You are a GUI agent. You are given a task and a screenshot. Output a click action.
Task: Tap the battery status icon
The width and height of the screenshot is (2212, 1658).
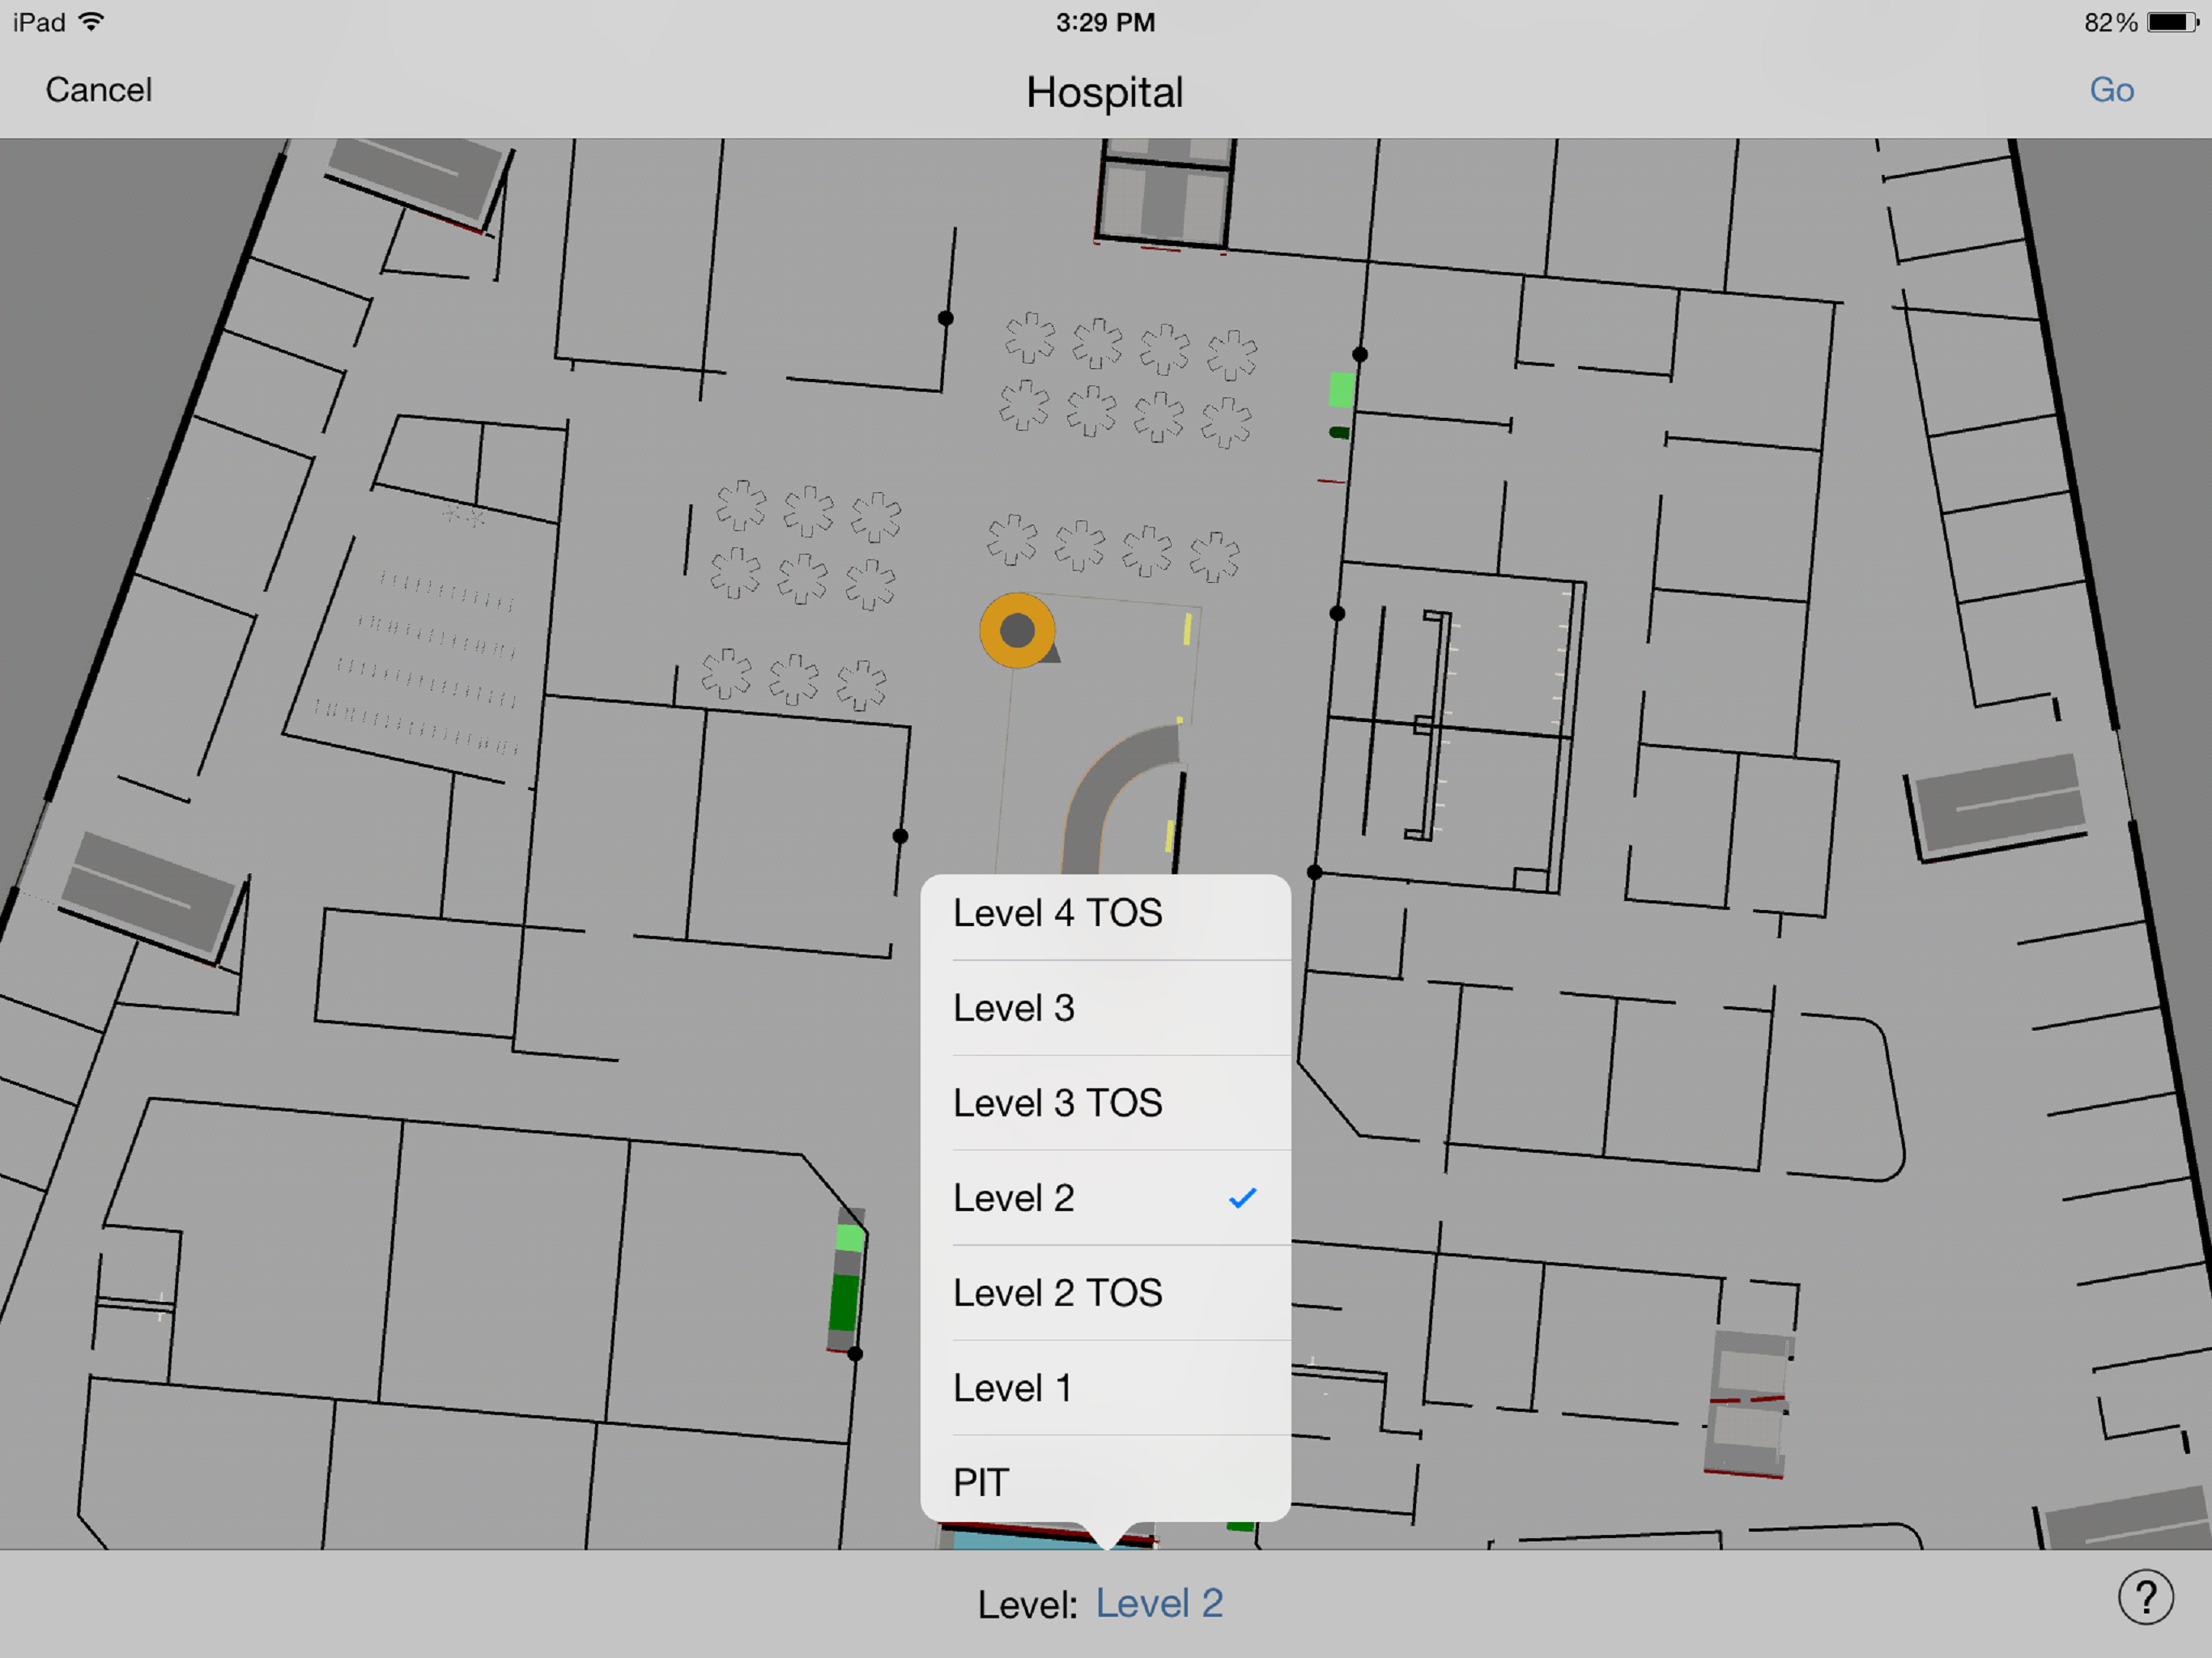click(2172, 22)
